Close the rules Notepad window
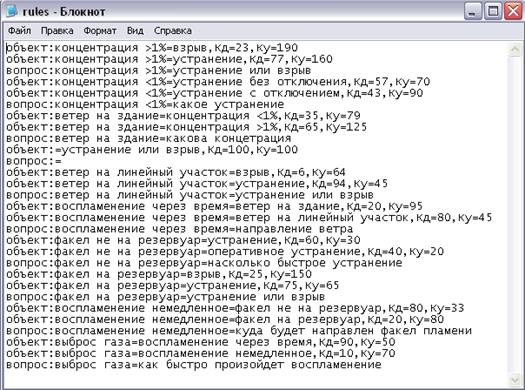The image size is (525, 390). click(513, 11)
